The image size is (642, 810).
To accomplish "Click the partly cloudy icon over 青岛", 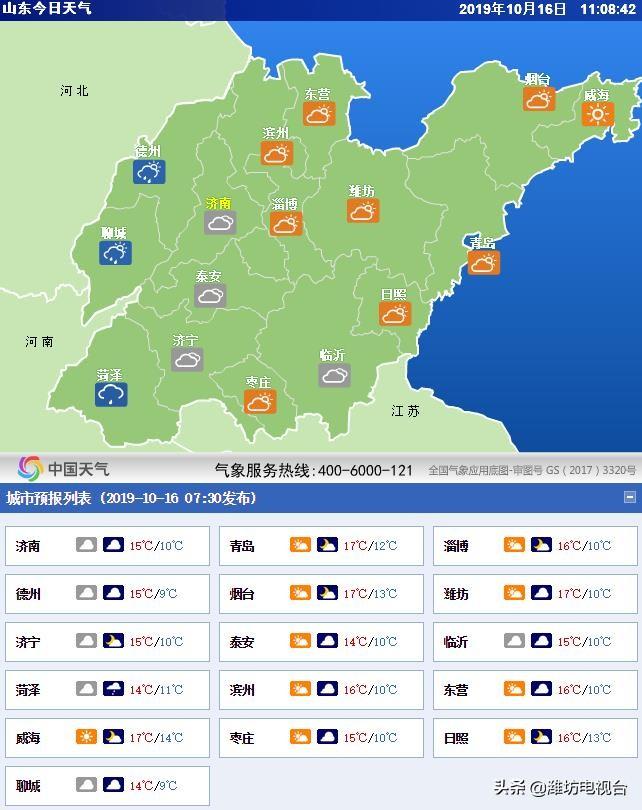I will [x=484, y=262].
